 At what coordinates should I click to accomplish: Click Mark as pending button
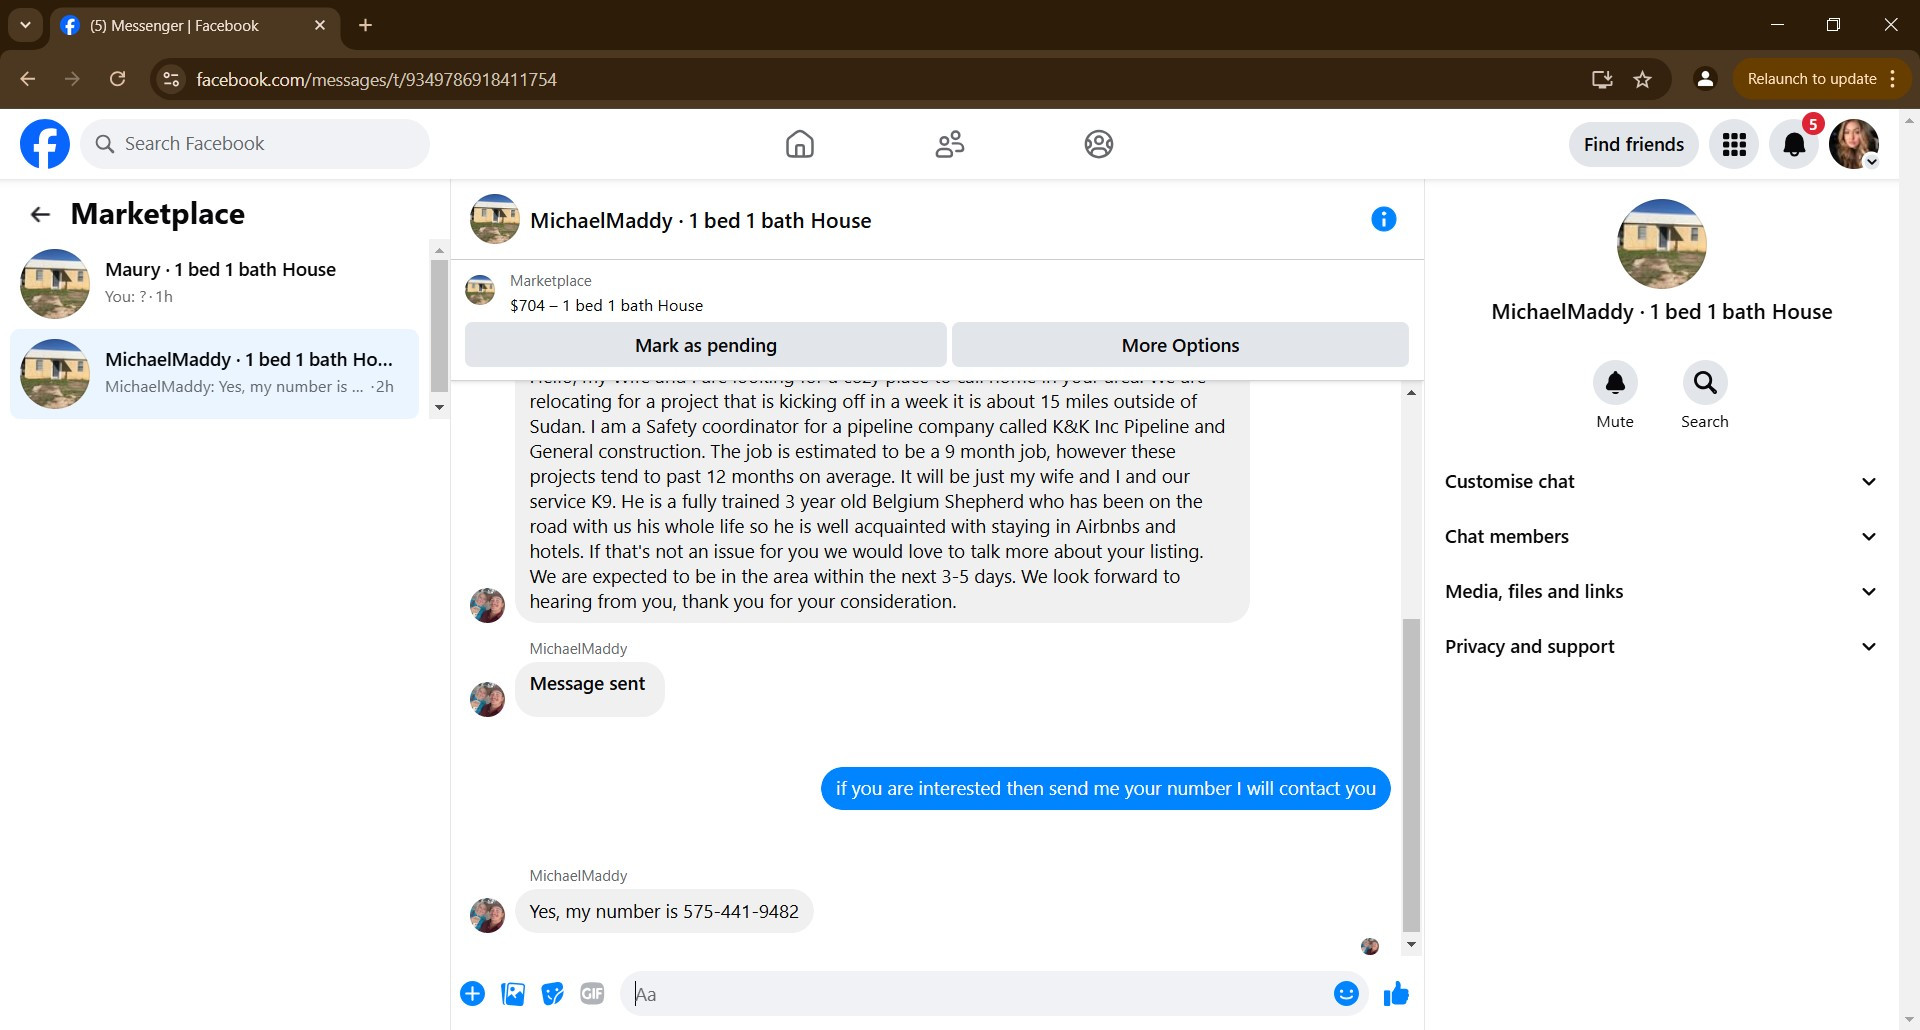tap(706, 345)
